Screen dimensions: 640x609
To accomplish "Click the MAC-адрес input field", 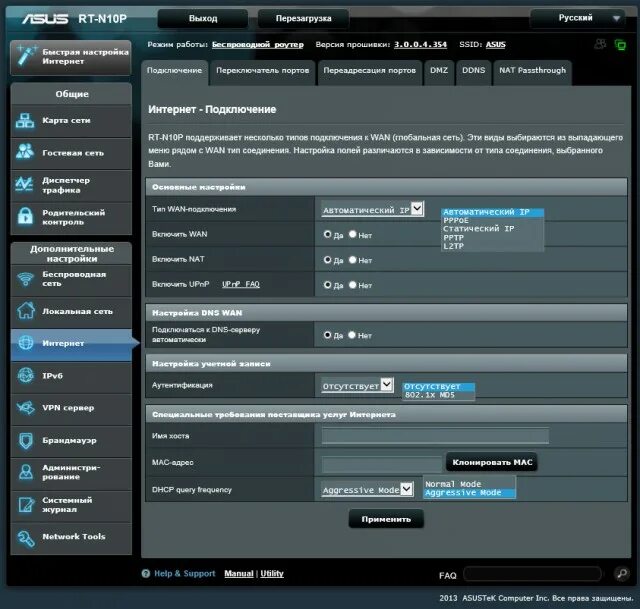I will (382, 464).
